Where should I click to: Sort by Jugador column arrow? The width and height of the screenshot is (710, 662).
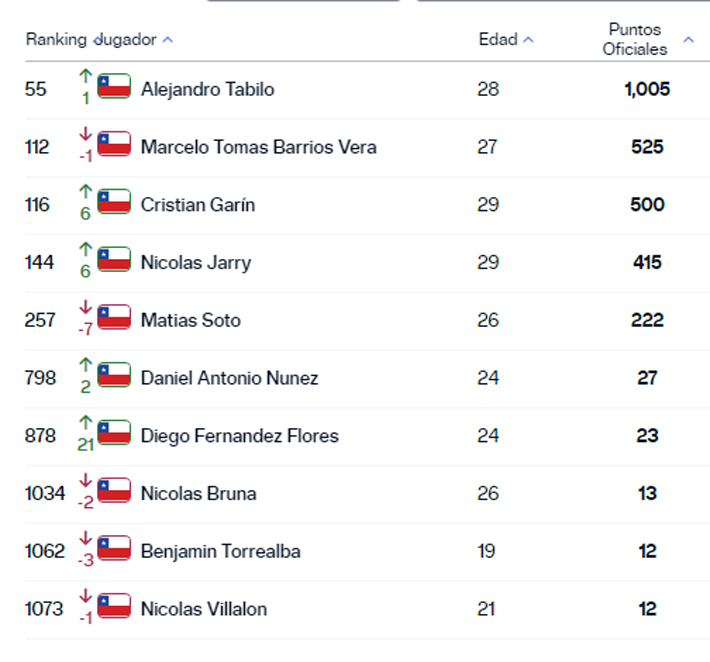[168, 40]
